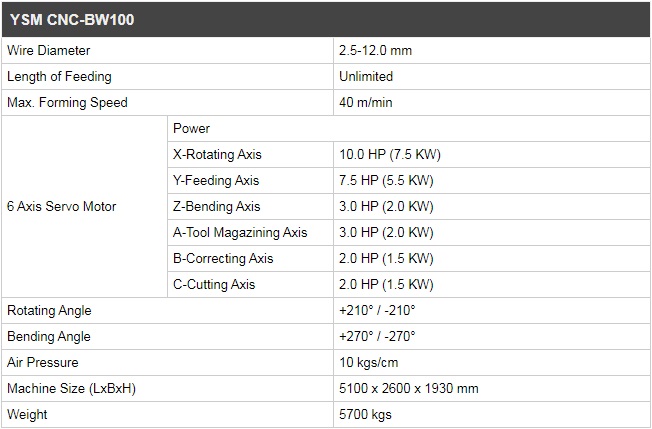The image size is (652, 429).
Task: Click the Power subheading cell
Action: (409, 128)
